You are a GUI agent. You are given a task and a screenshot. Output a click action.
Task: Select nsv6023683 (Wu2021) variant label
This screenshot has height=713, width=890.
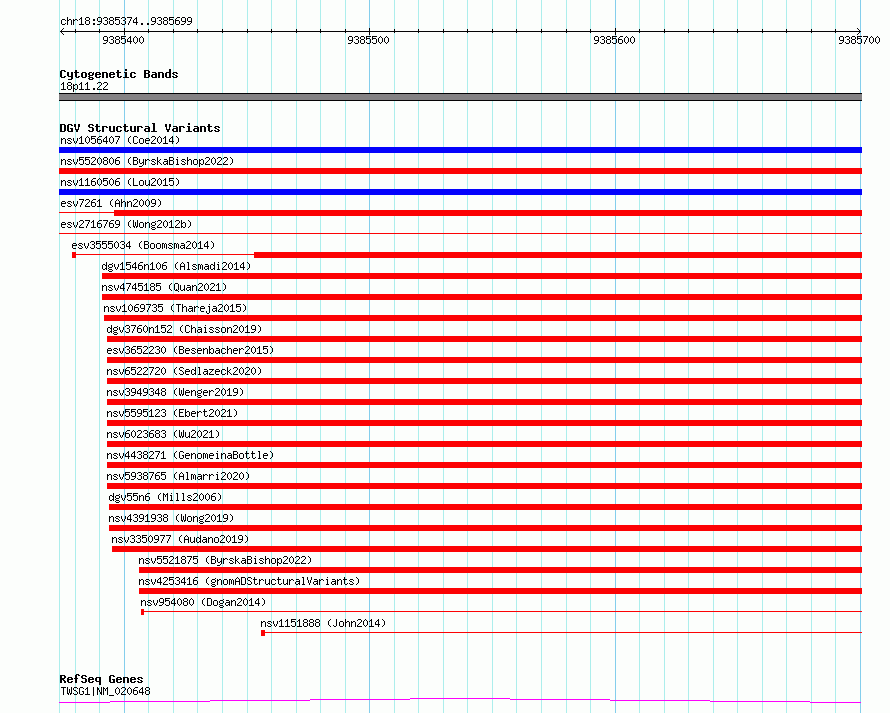click(163, 434)
